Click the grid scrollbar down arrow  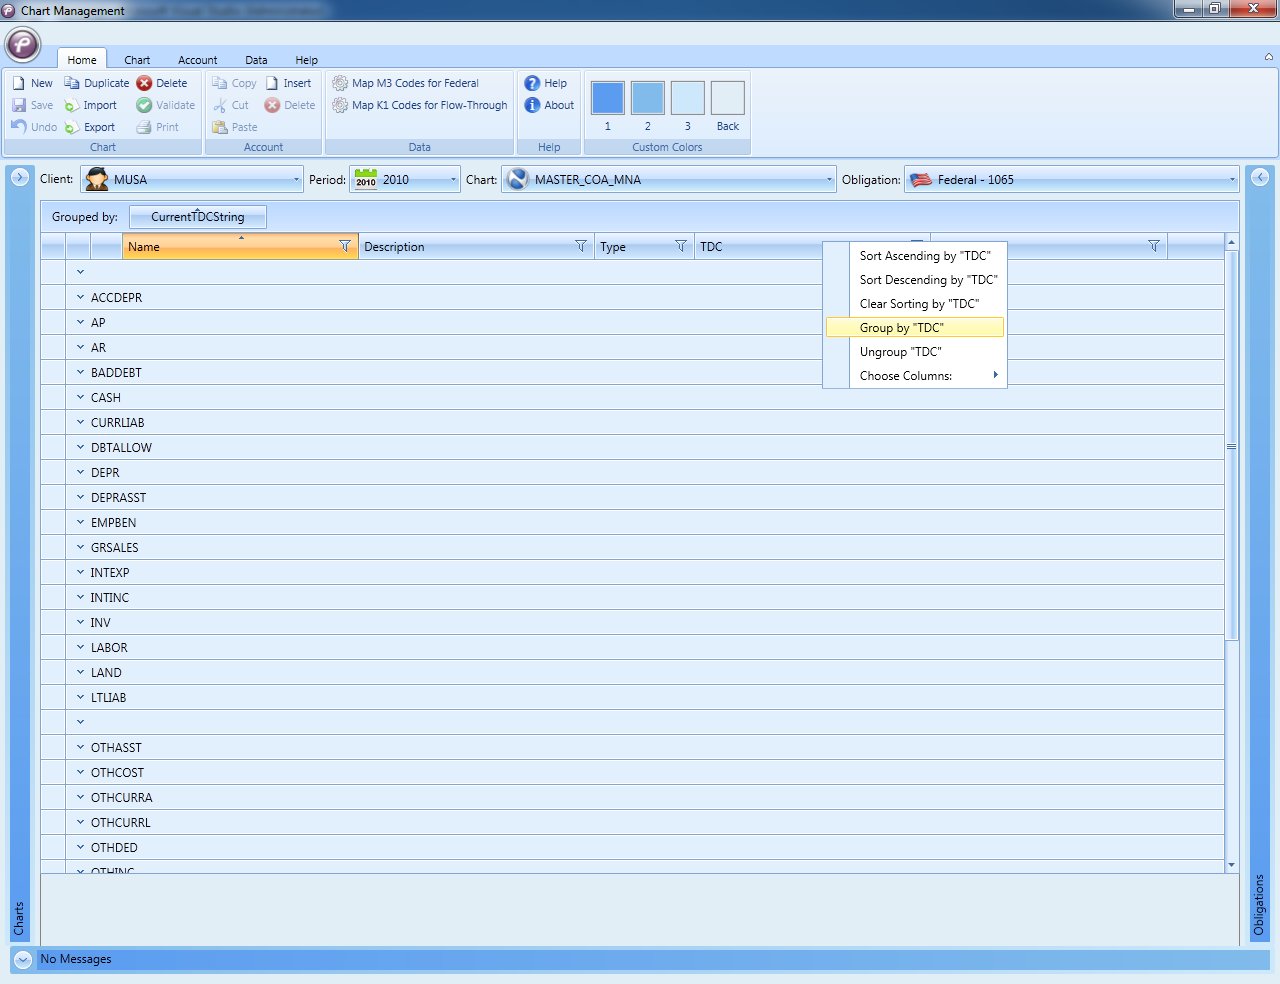(x=1231, y=865)
